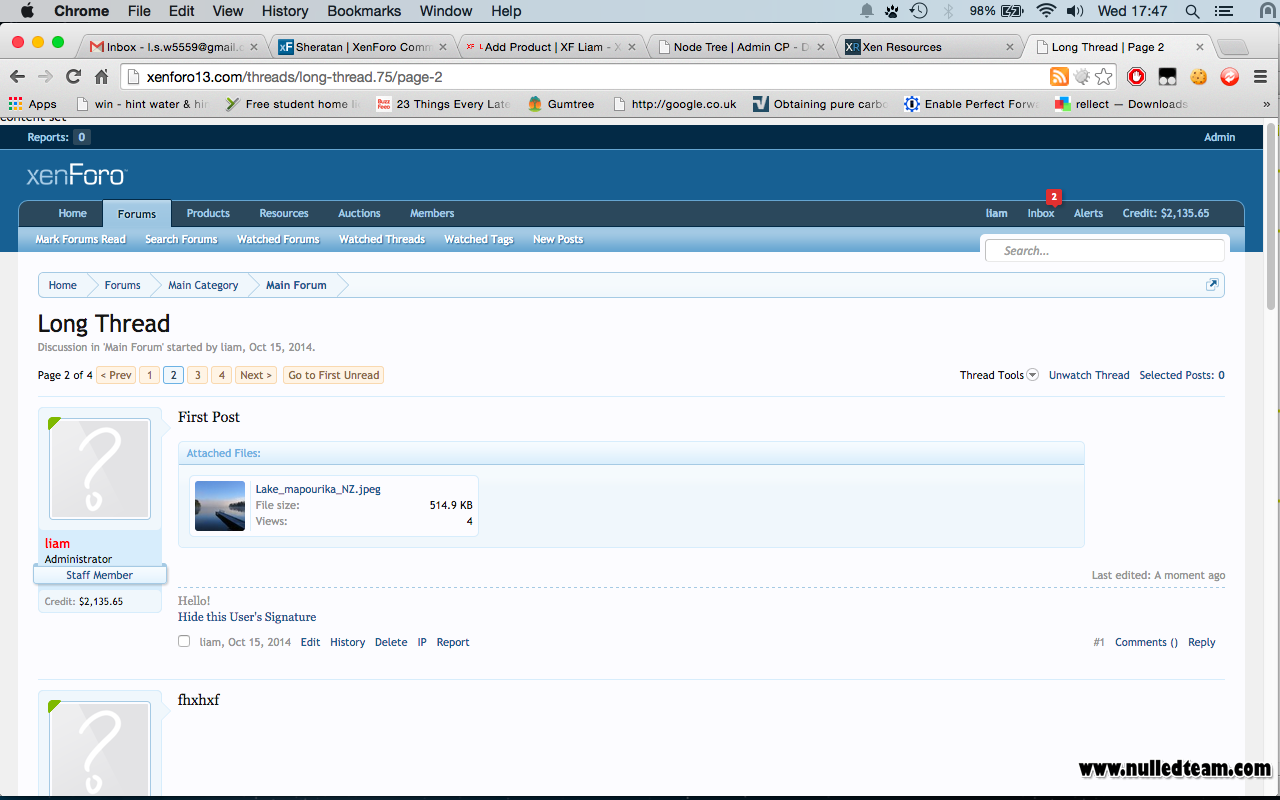Viewport: 1280px width, 800px height.
Task: Open the Apple menu
Action: [27, 11]
